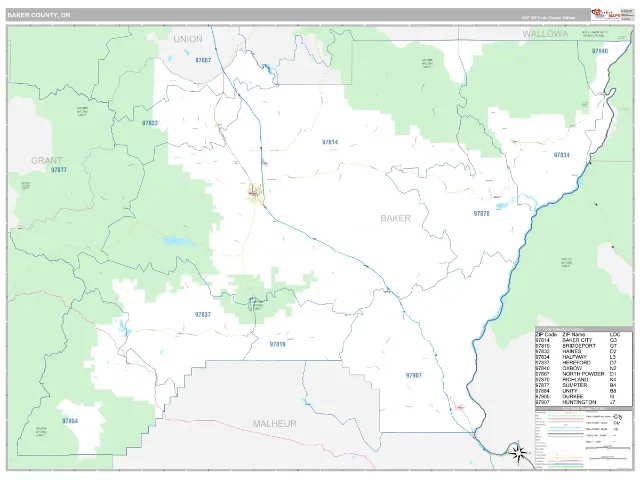Click the Baker City urban area marker

tap(256, 192)
